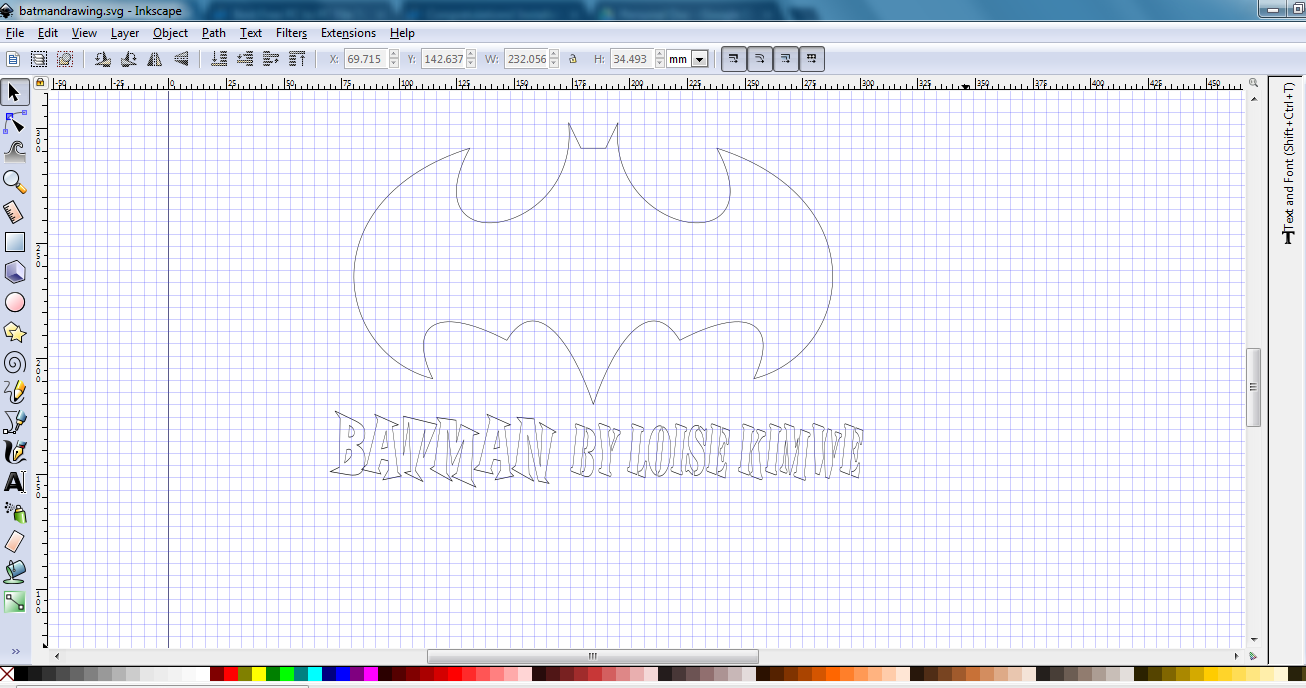1306x688 pixels.
Task: Toggle scale rounded corners option
Action: tap(760, 59)
